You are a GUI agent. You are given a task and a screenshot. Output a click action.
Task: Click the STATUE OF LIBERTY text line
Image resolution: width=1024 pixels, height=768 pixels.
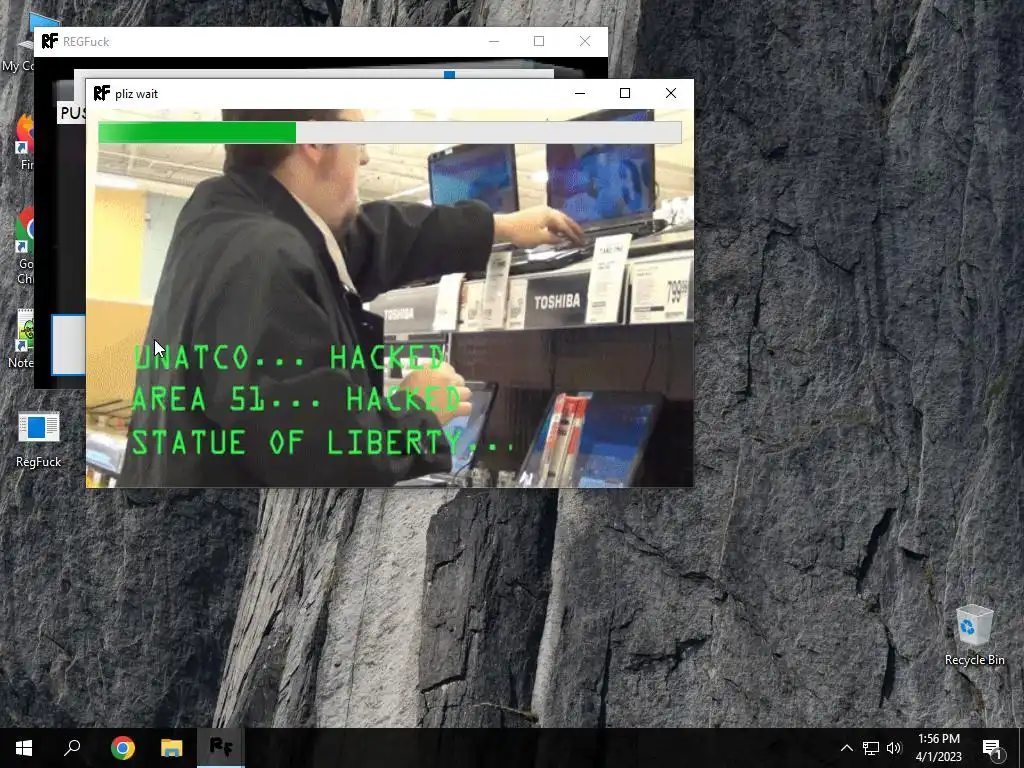pos(324,443)
